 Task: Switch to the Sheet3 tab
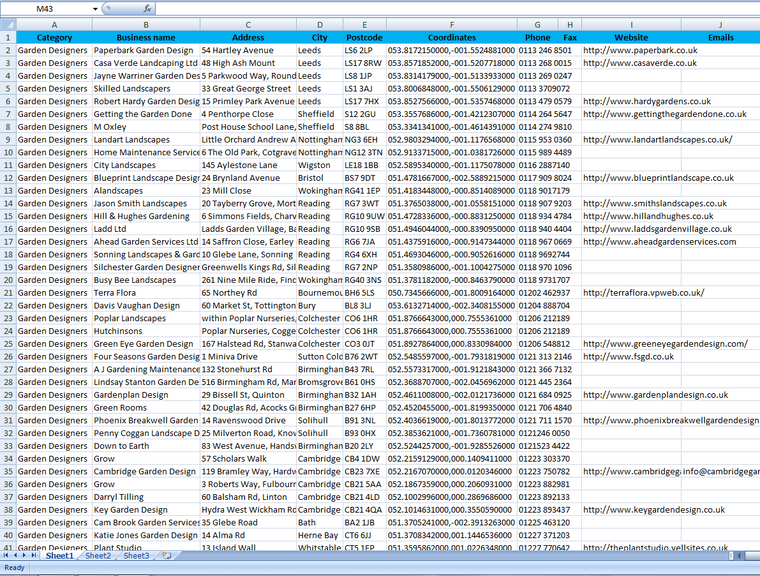(136, 556)
